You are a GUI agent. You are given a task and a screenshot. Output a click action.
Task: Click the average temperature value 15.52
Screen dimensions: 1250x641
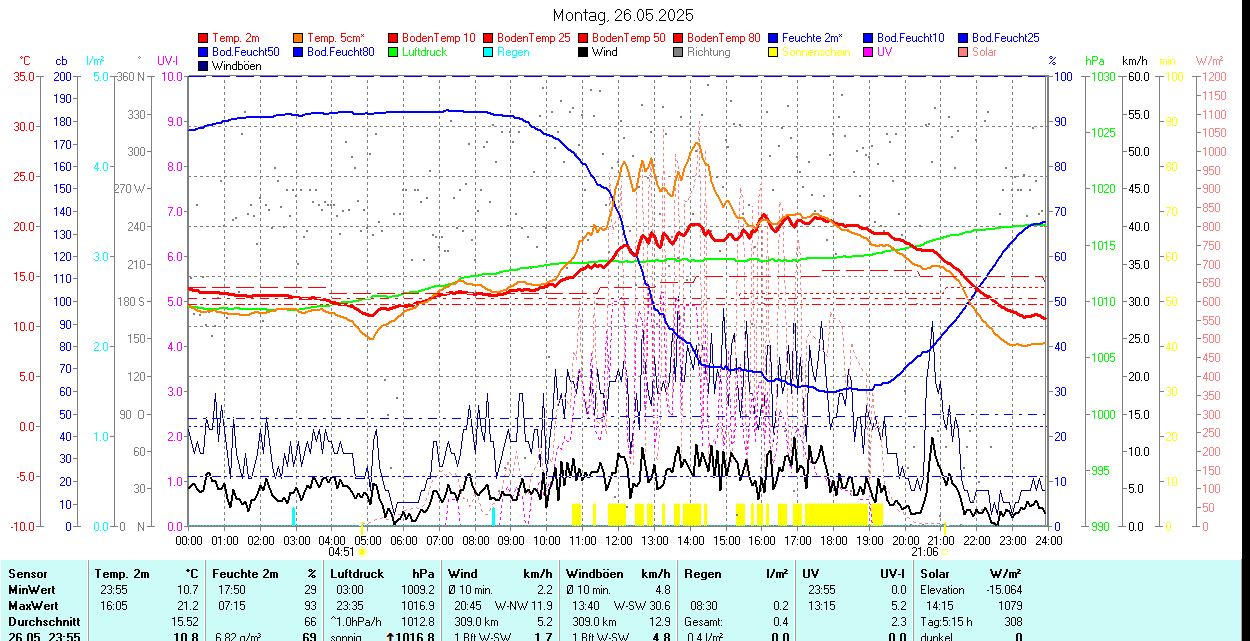(183, 622)
